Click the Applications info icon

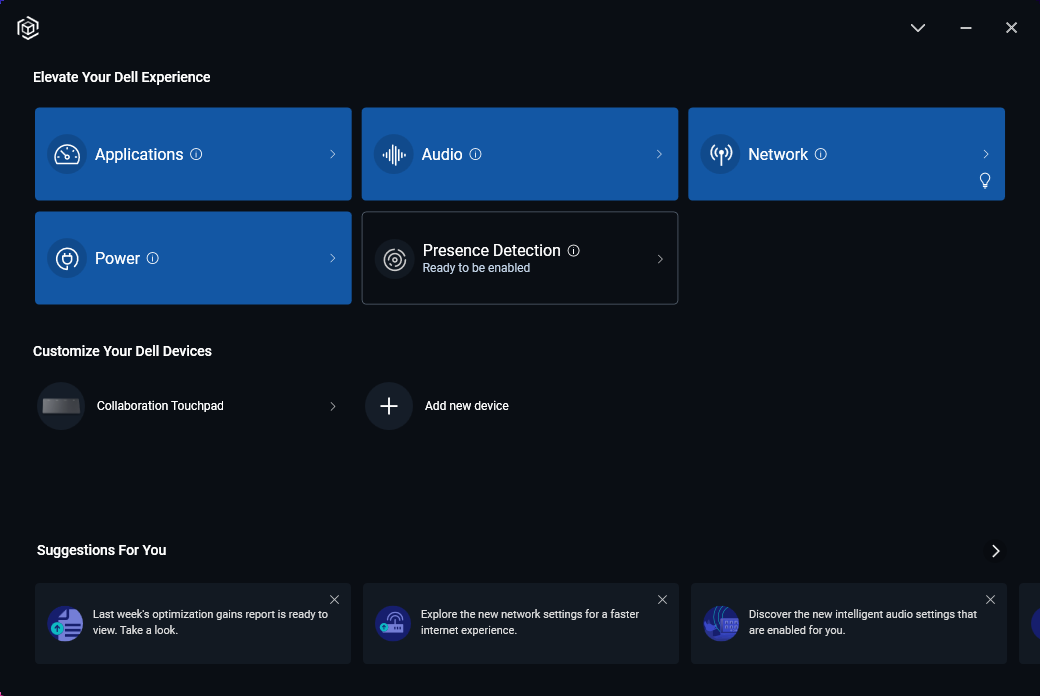coord(196,154)
